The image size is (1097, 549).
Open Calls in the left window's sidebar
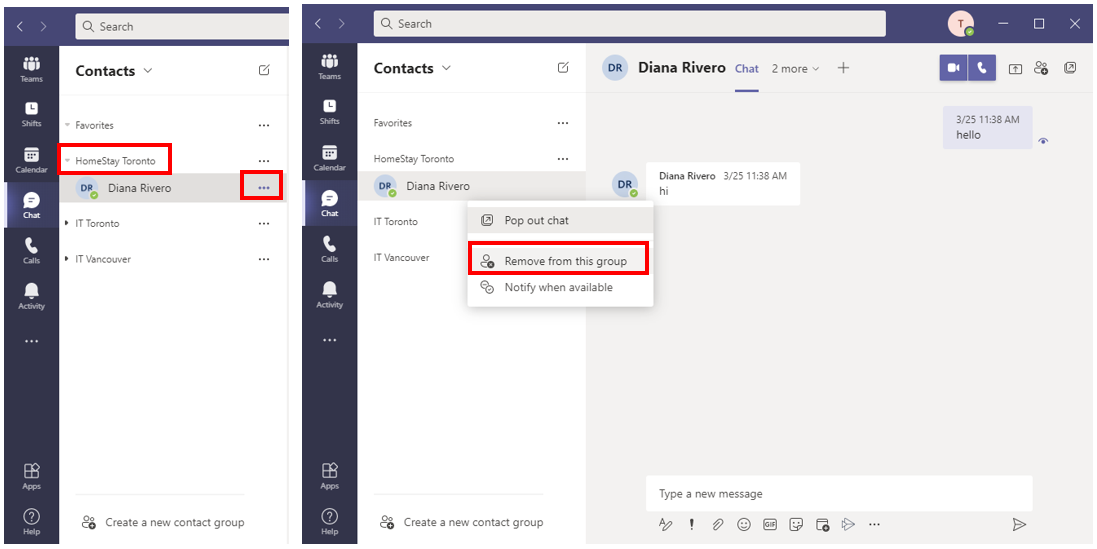click(31, 251)
